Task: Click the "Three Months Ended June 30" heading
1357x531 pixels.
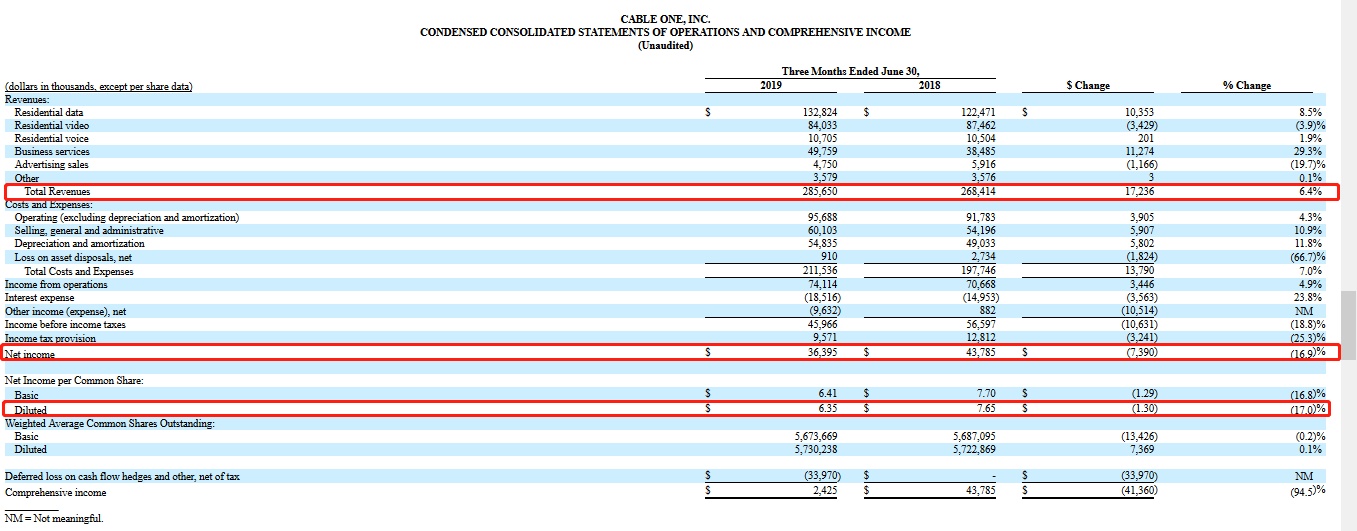Action: 850,70
